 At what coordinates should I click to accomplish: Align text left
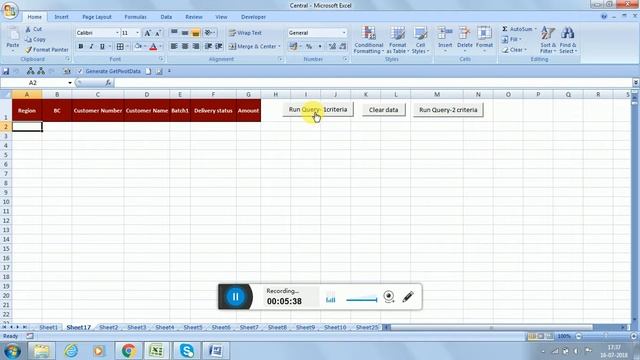pyautogui.click(x=174, y=47)
